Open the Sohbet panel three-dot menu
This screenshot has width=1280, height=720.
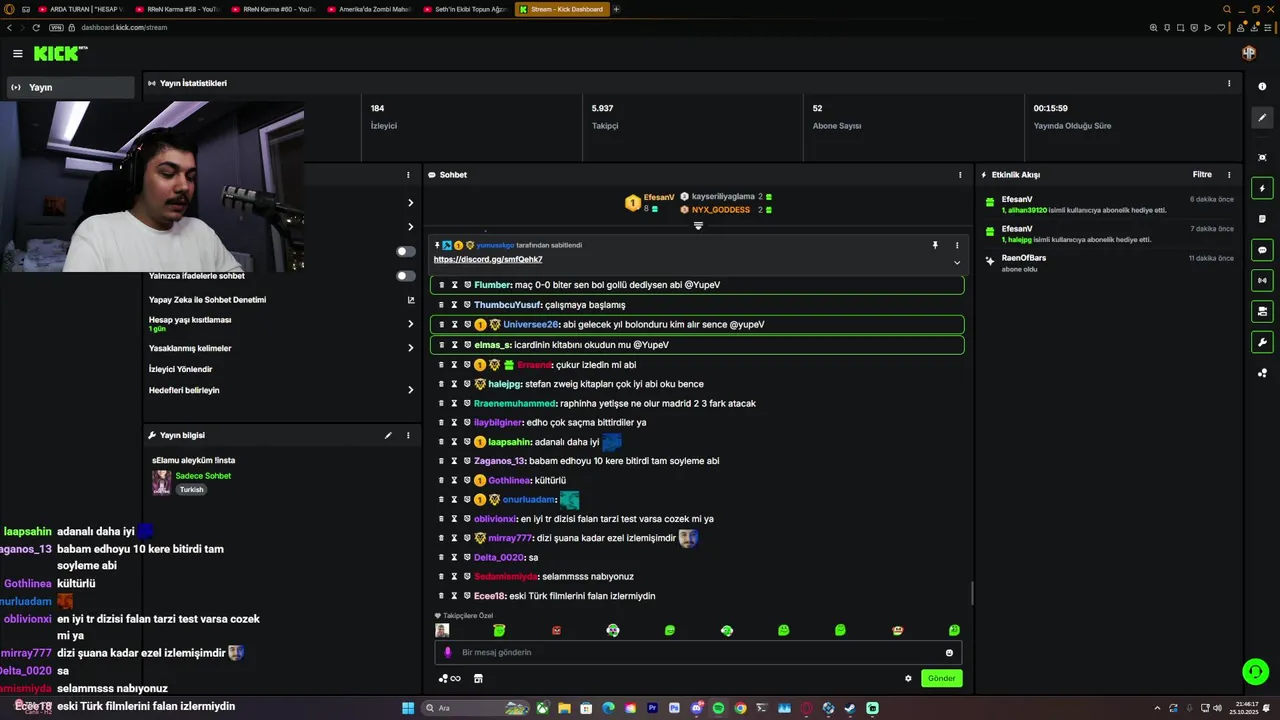[960, 175]
